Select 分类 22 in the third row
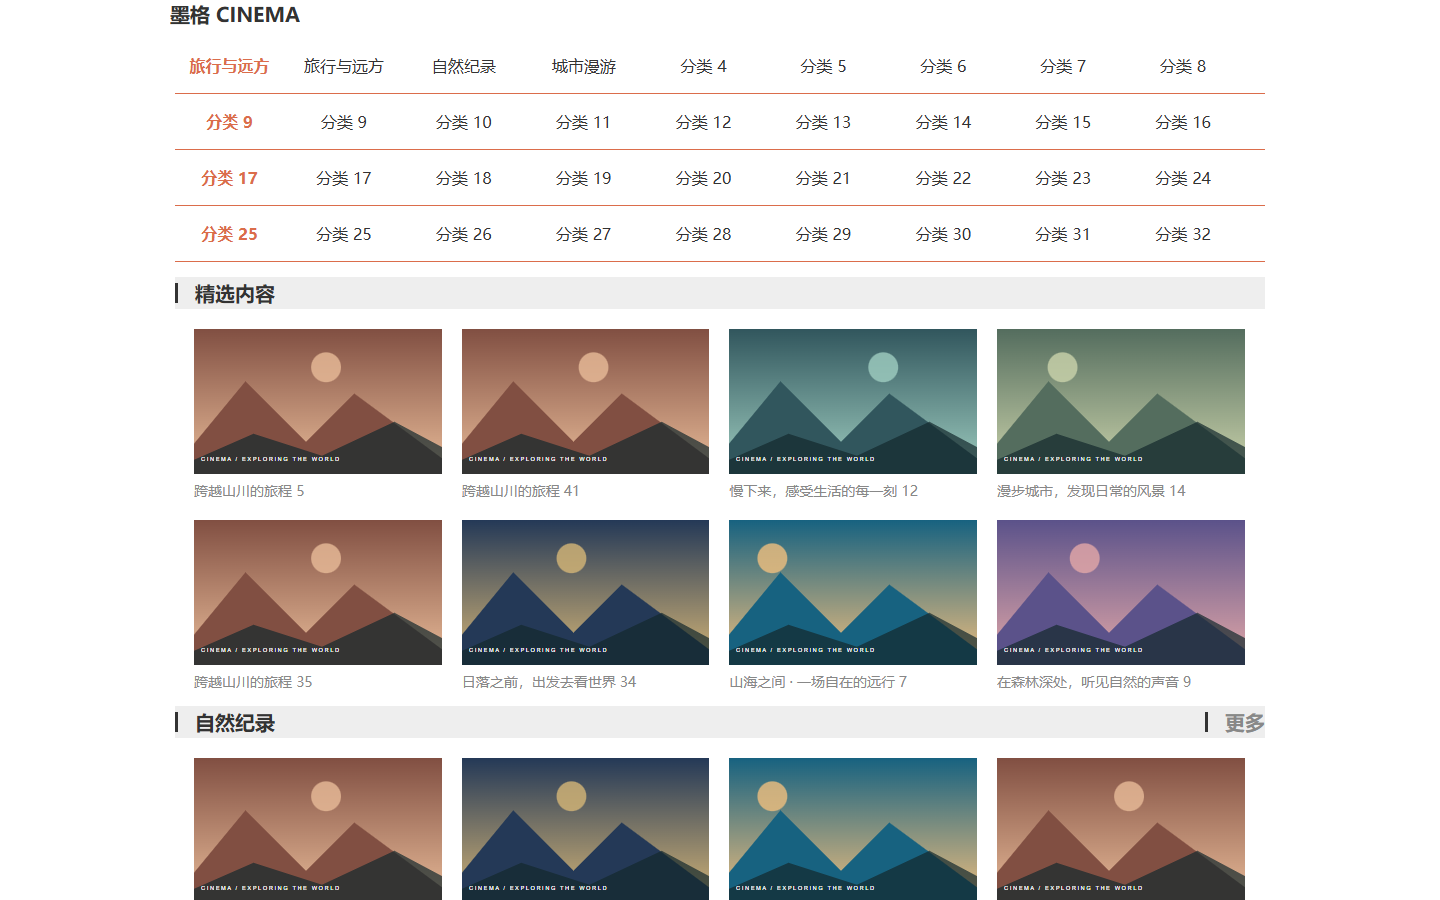Viewport: 1440px width, 900px height. 943,178
